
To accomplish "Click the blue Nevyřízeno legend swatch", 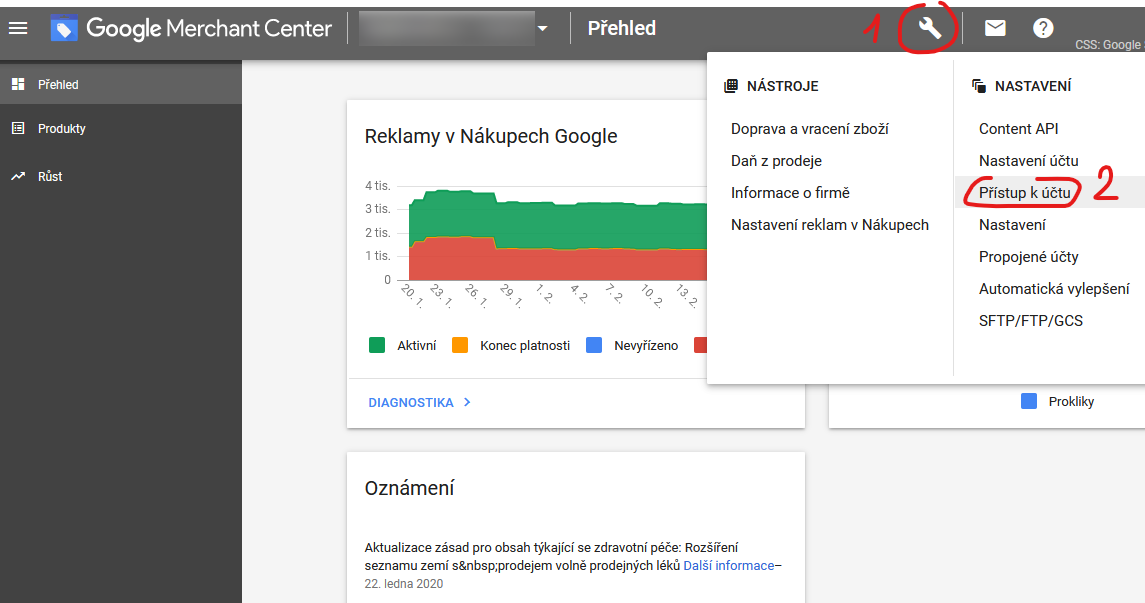I will [x=594, y=345].
